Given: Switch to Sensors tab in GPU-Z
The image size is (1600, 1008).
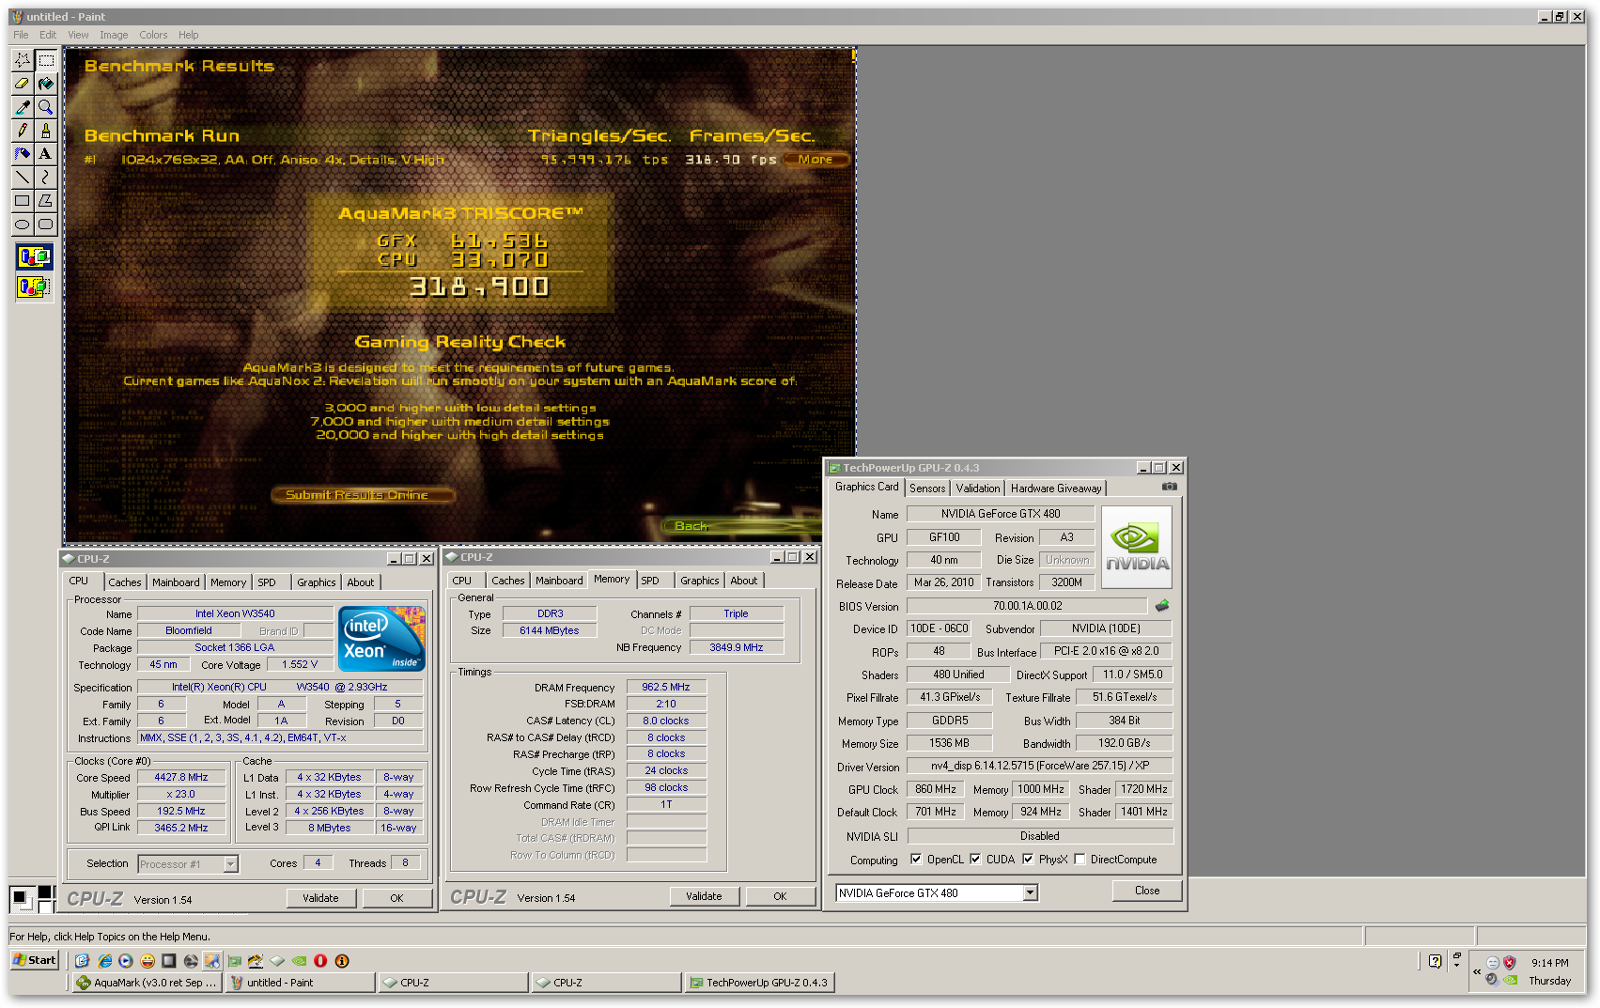Looking at the screenshot, I should pos(927,488).
